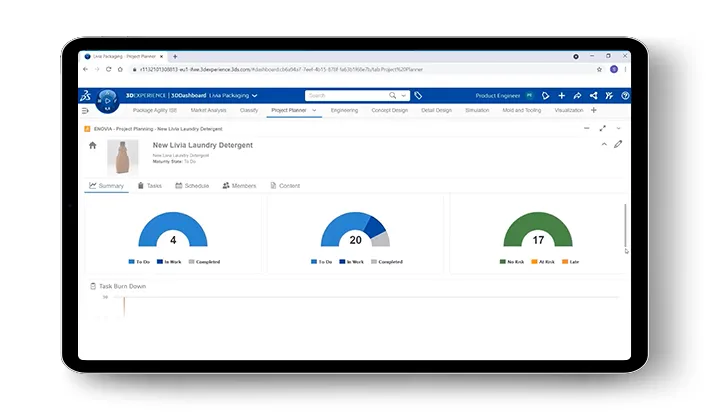
Task: Open a new browser tab
Action: pos(175,57)
